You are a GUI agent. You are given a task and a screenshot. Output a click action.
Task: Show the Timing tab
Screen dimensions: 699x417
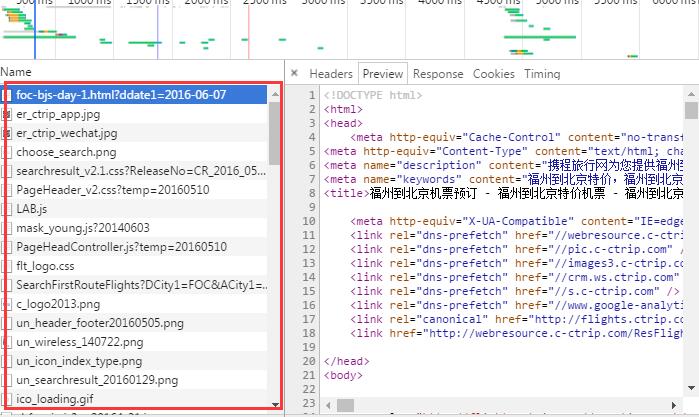(542, 74)
